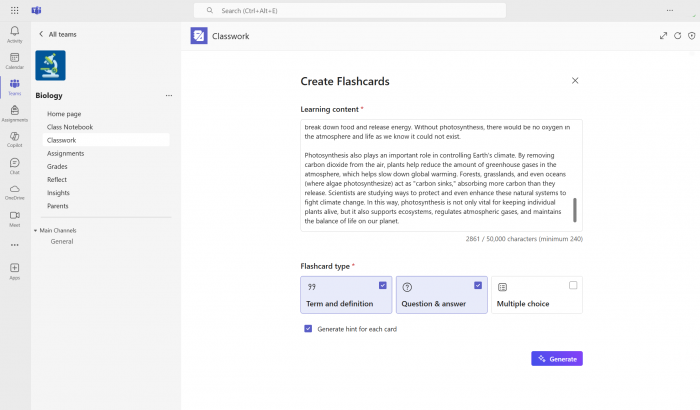Open OneDrive from the sidebar

(14, 189)
